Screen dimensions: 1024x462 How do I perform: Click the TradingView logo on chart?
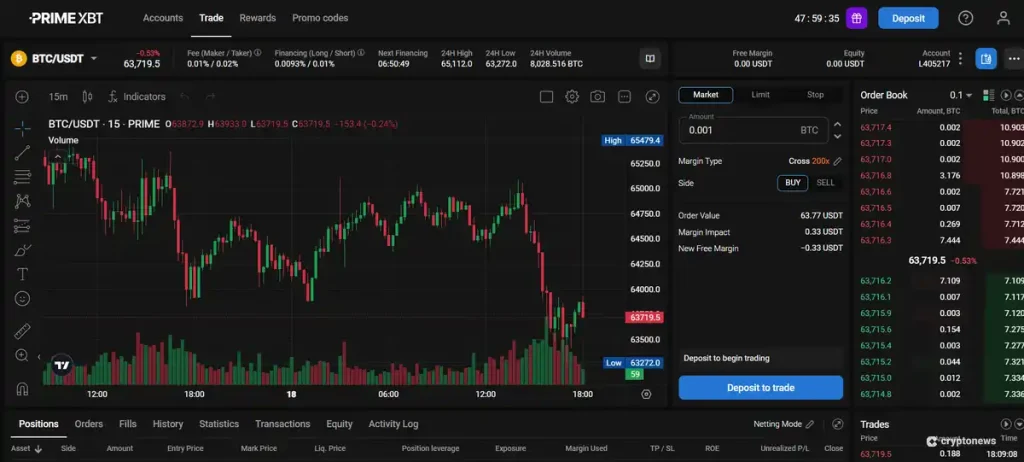coord(62,365)
